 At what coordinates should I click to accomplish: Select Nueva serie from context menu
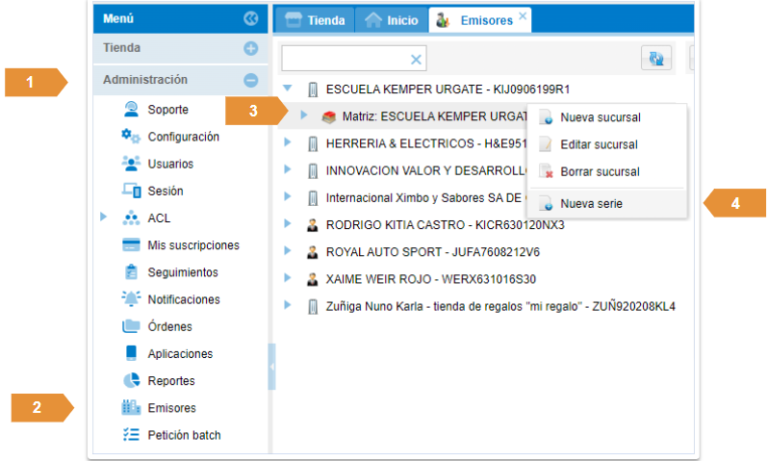tap(591, 203)
